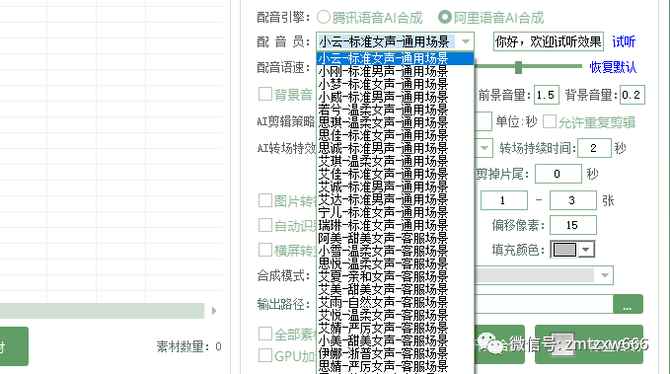Choose 艾诚-标准男声-通用场景 voice
Image resolution: width=670 pixels, height=374 pixels.
click(395, 186)
